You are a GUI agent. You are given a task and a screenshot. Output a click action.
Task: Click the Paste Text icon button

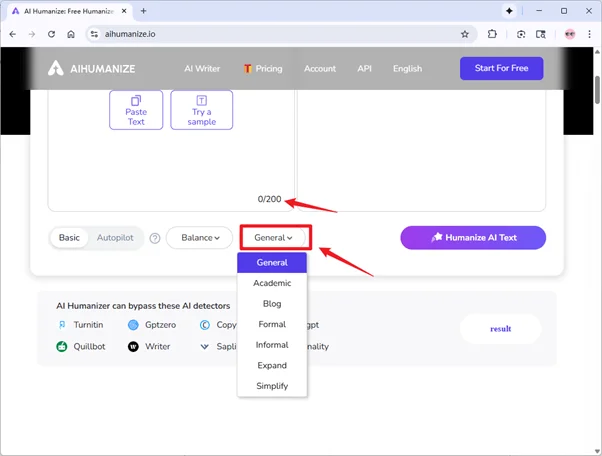(136, 110)
